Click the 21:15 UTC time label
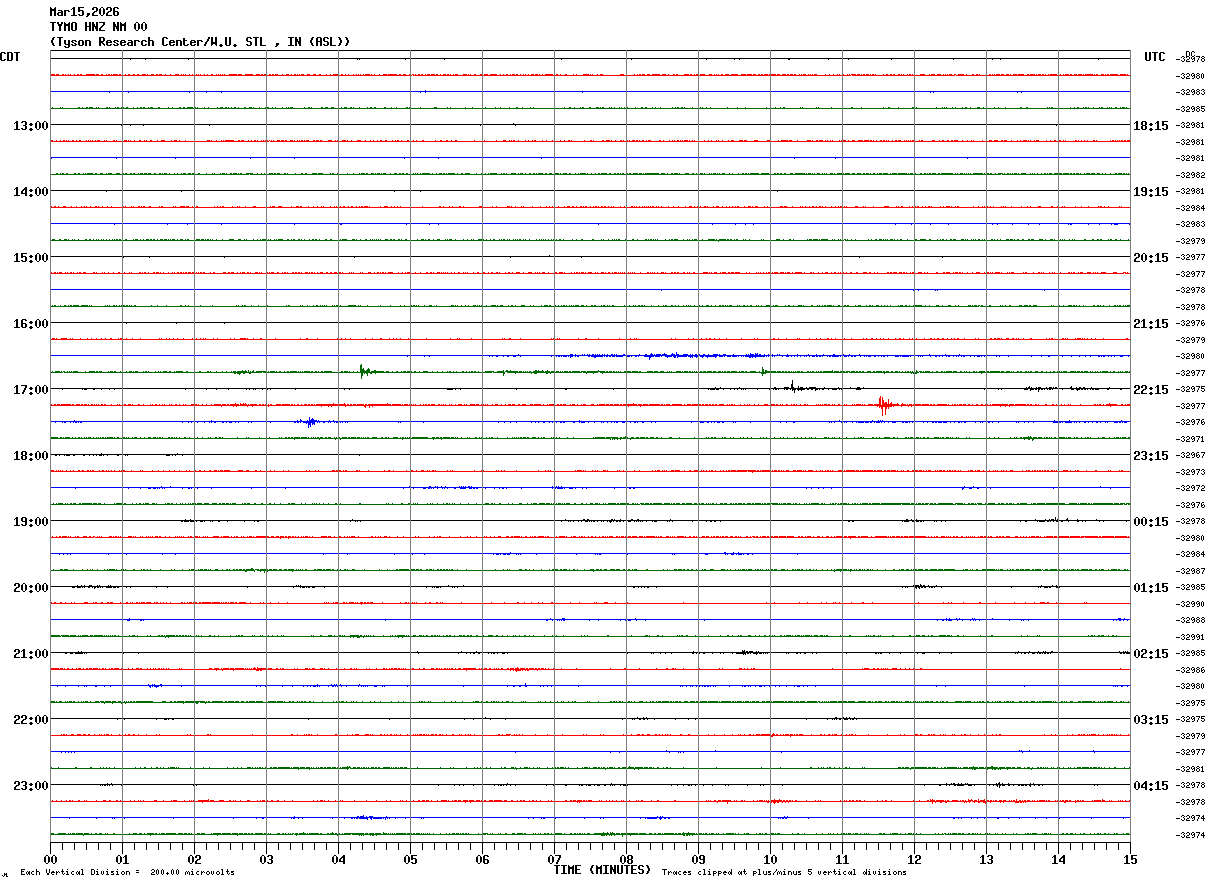The width and height of the screenshot is (1210, 886). coord(1151,323)
